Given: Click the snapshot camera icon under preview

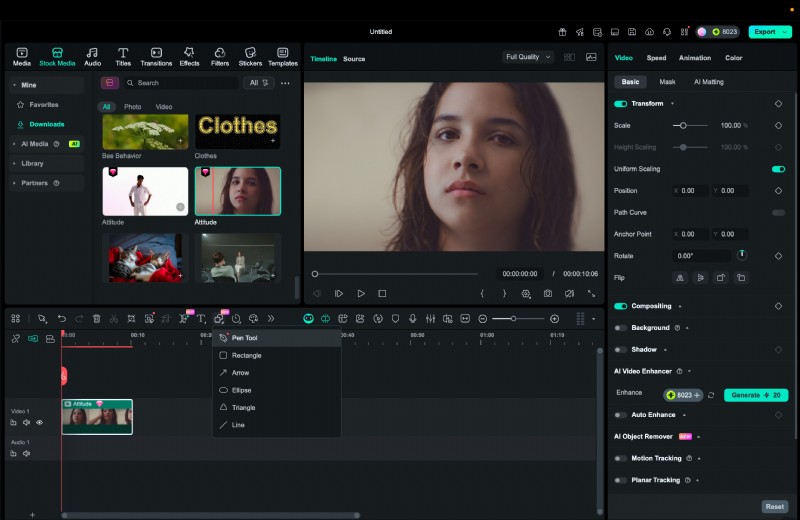Looking at the screenshot, I should pos(548,294).
